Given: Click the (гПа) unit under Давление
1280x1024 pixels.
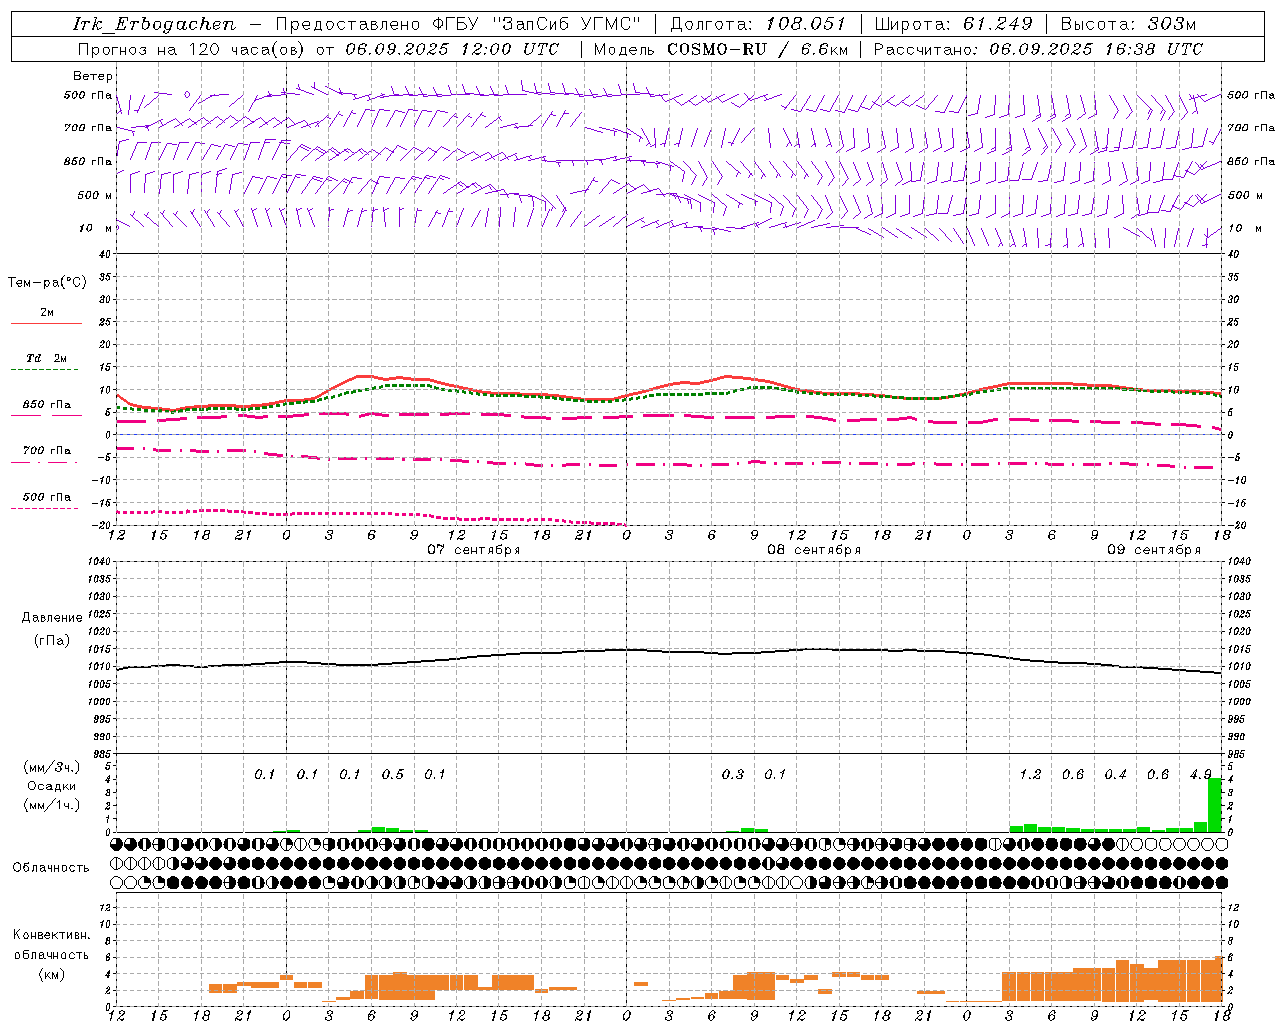Looking at the screenshot, I should coord(52,640).
